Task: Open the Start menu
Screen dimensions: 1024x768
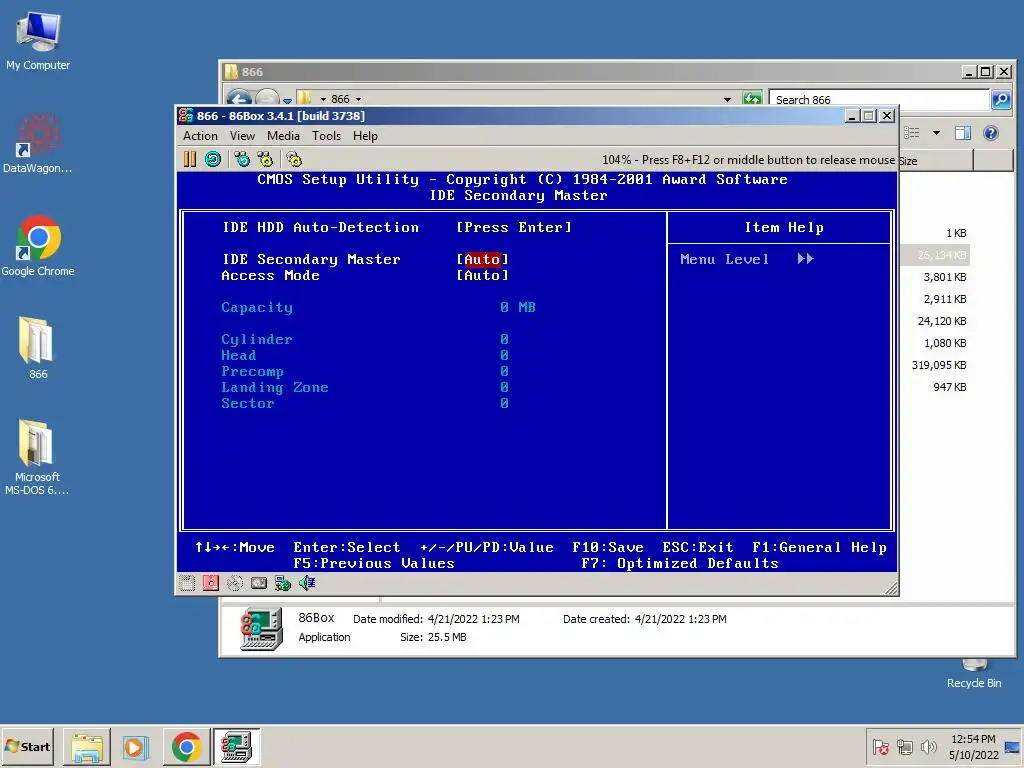Action: tap(27, 746)
